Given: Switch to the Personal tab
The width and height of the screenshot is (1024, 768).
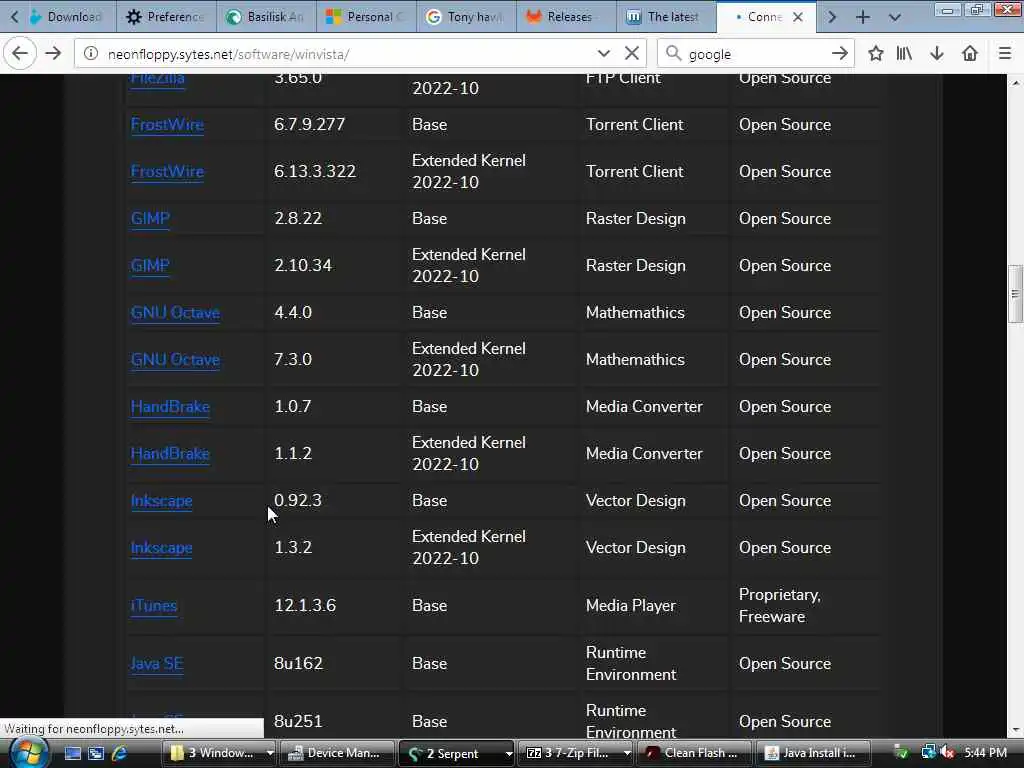Looking at the screenshot, I should tap(366, 17).
